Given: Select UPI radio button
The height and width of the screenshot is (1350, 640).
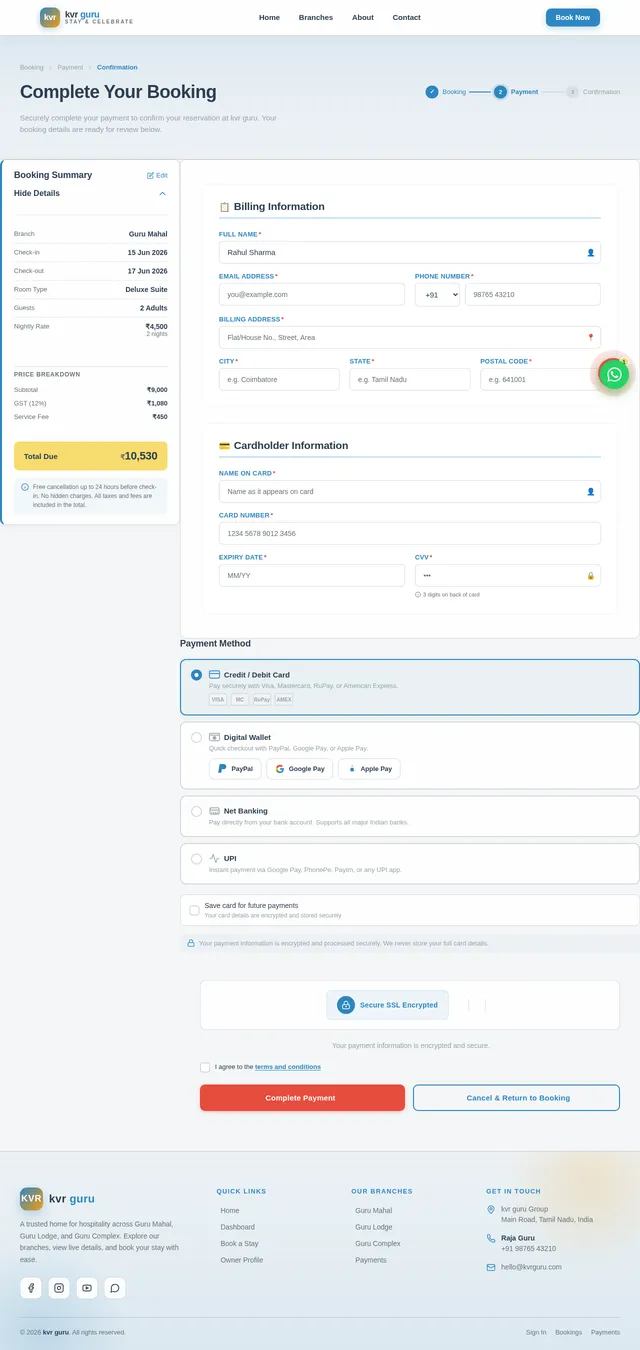Looking at the screenshot, I should click(x=196, y=859).
